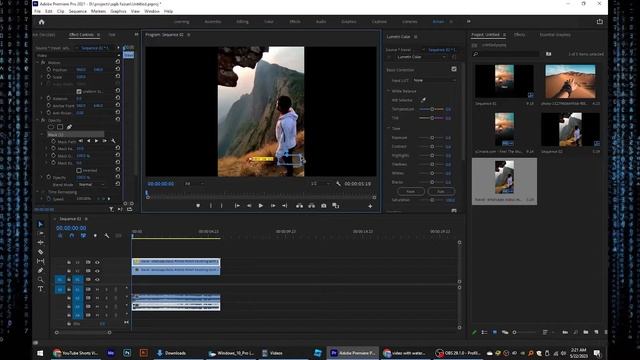
Task: Collapse Tone section in Lumetri
Action: (x=389, y=128)
